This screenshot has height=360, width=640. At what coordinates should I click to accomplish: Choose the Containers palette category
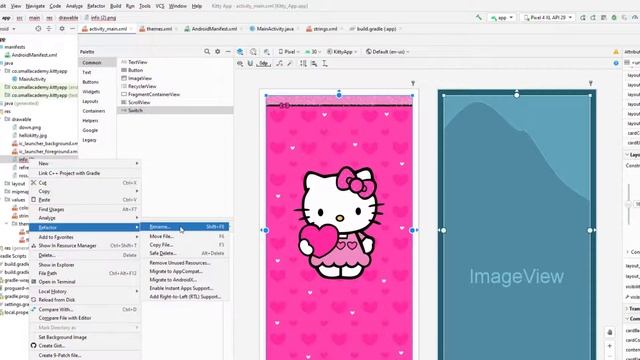pos(93,111)
